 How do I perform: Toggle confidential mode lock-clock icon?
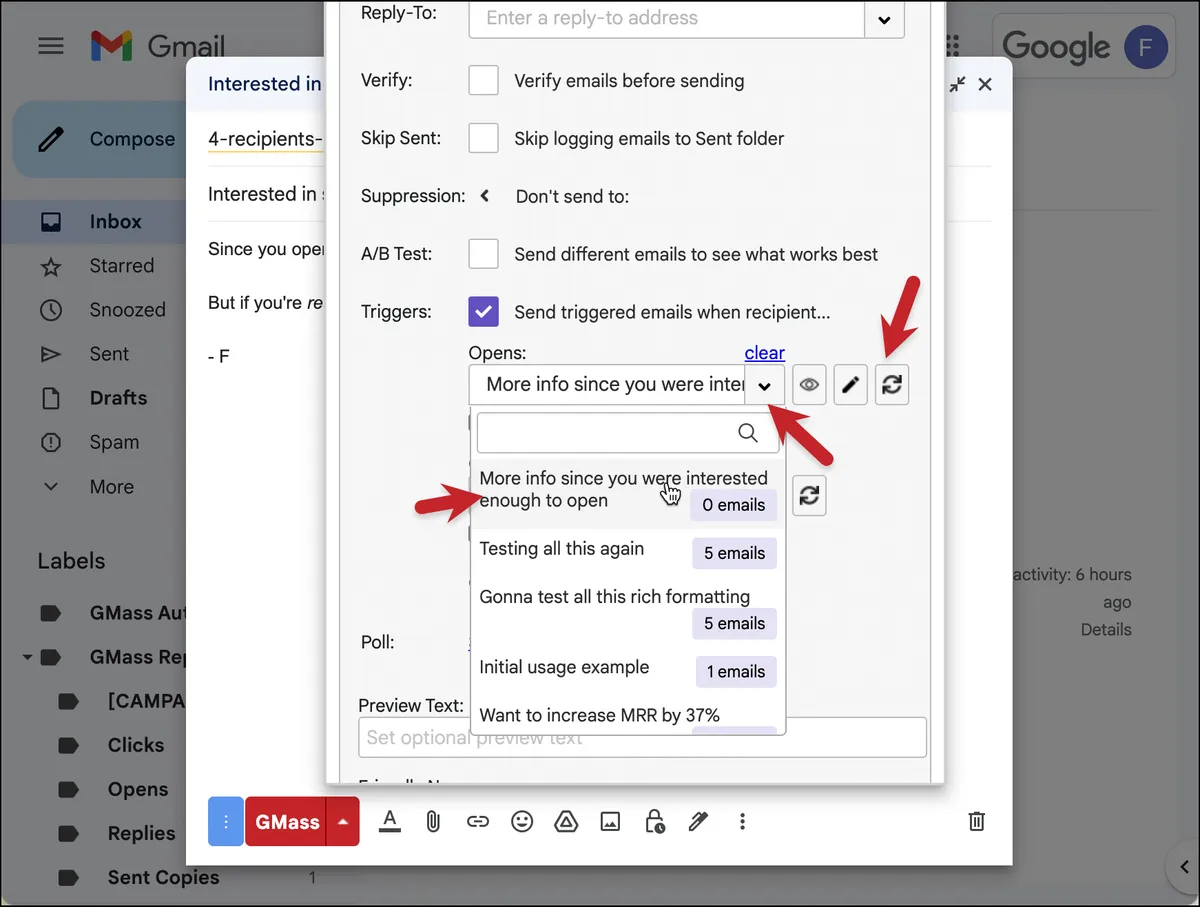click(655, 822)
